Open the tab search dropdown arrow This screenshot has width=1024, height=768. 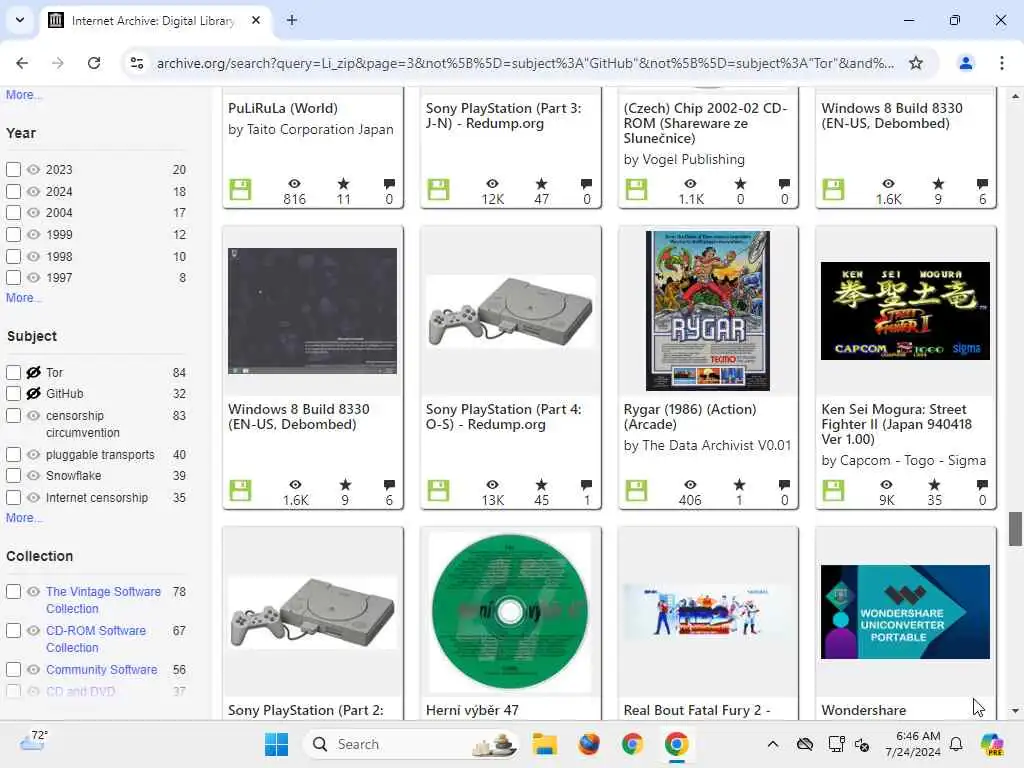20,20
